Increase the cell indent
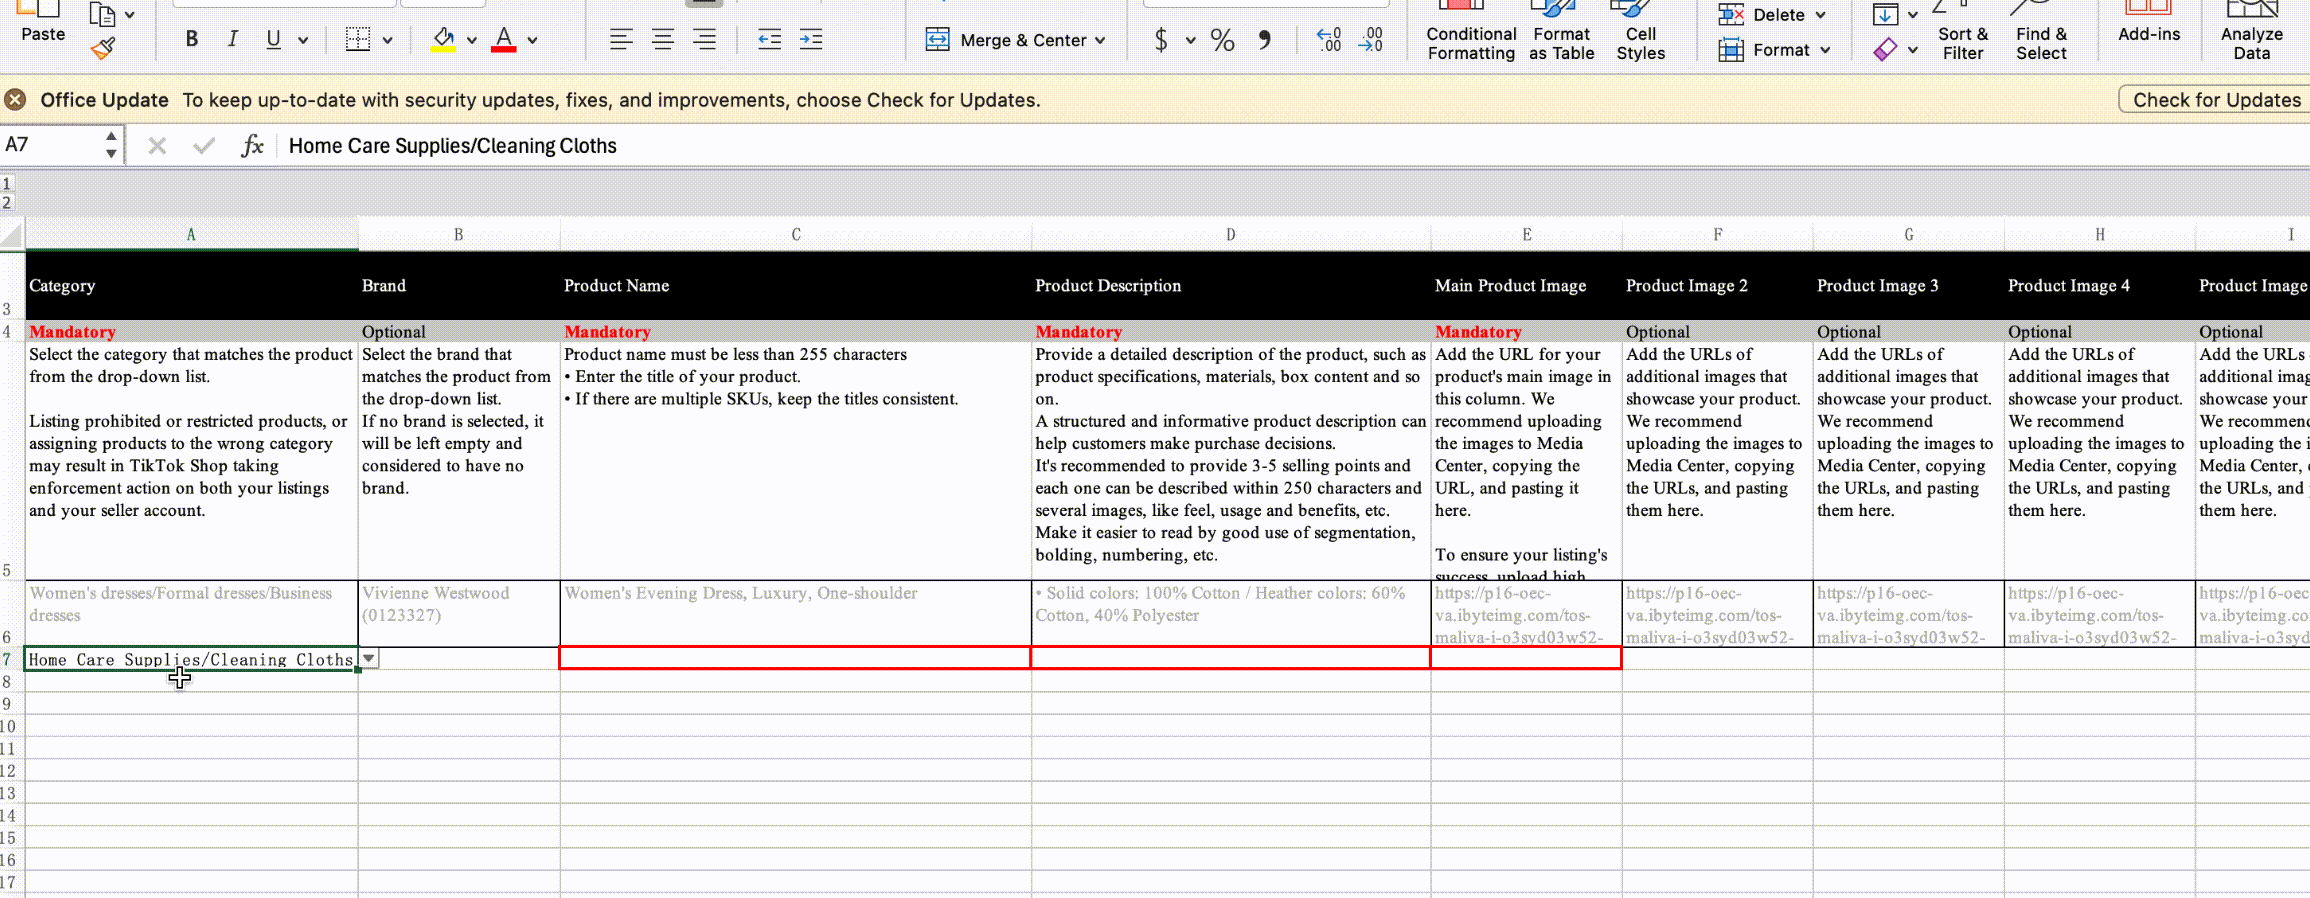The height and width of the screenshot is (898, 2310). pos(811,40)
